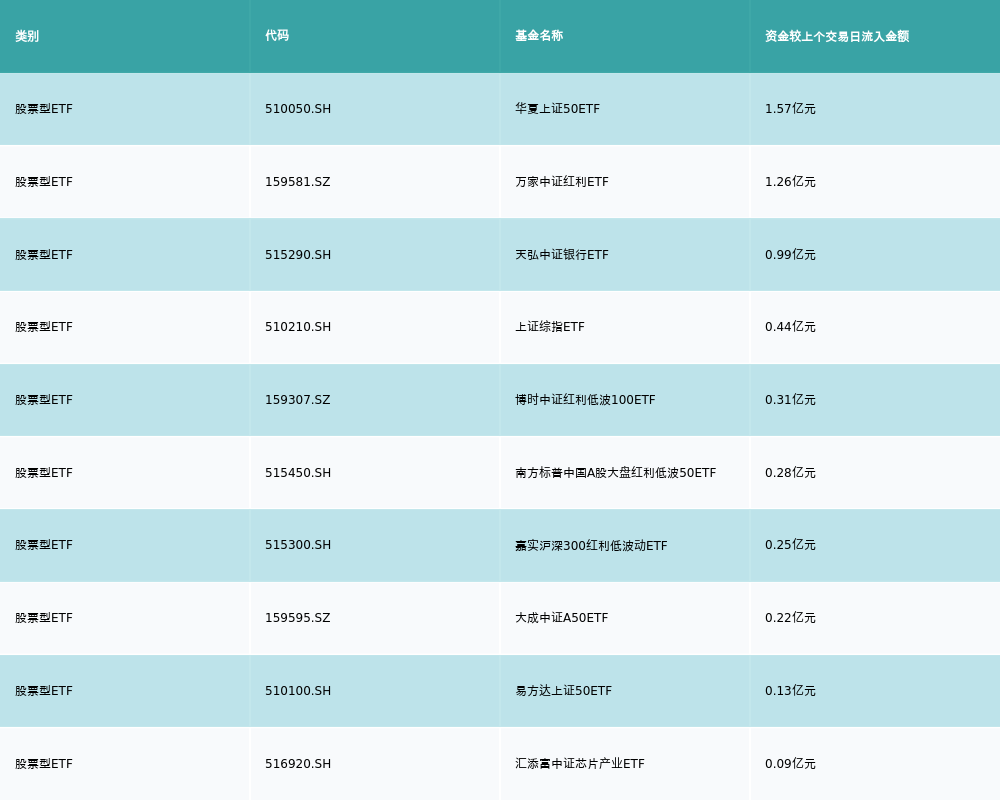
Task: Click the 汇添富中证芯片产业ETF name
Action: [579, 764]
